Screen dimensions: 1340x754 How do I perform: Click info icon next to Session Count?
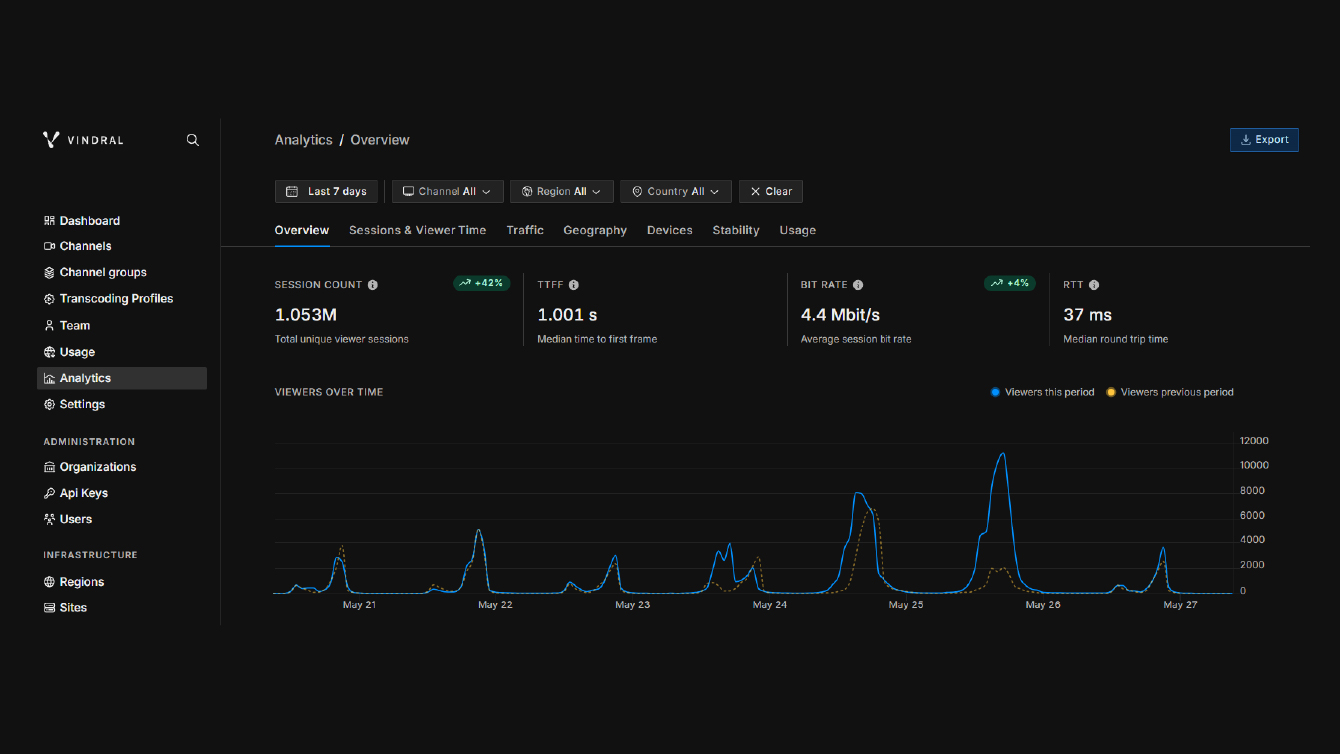(x=373, y=285)
